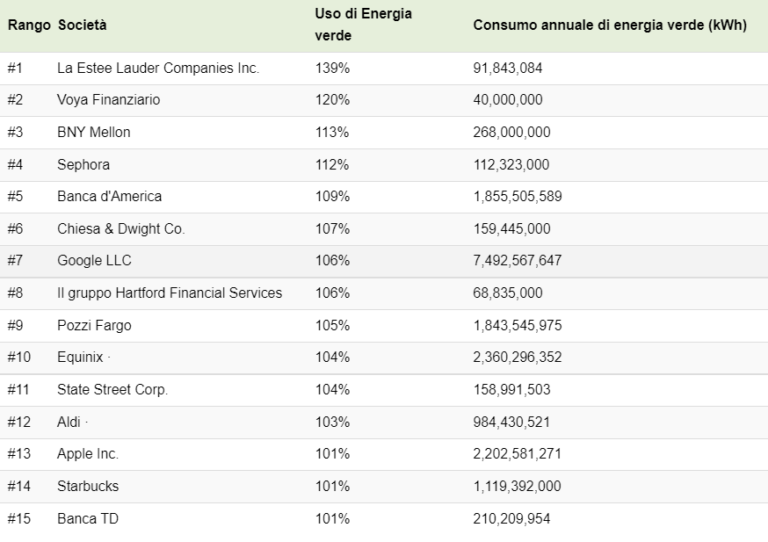Select the Voya Finanziario cell
The width and height of the screenshot is (768, 542).
pos(108,100)
